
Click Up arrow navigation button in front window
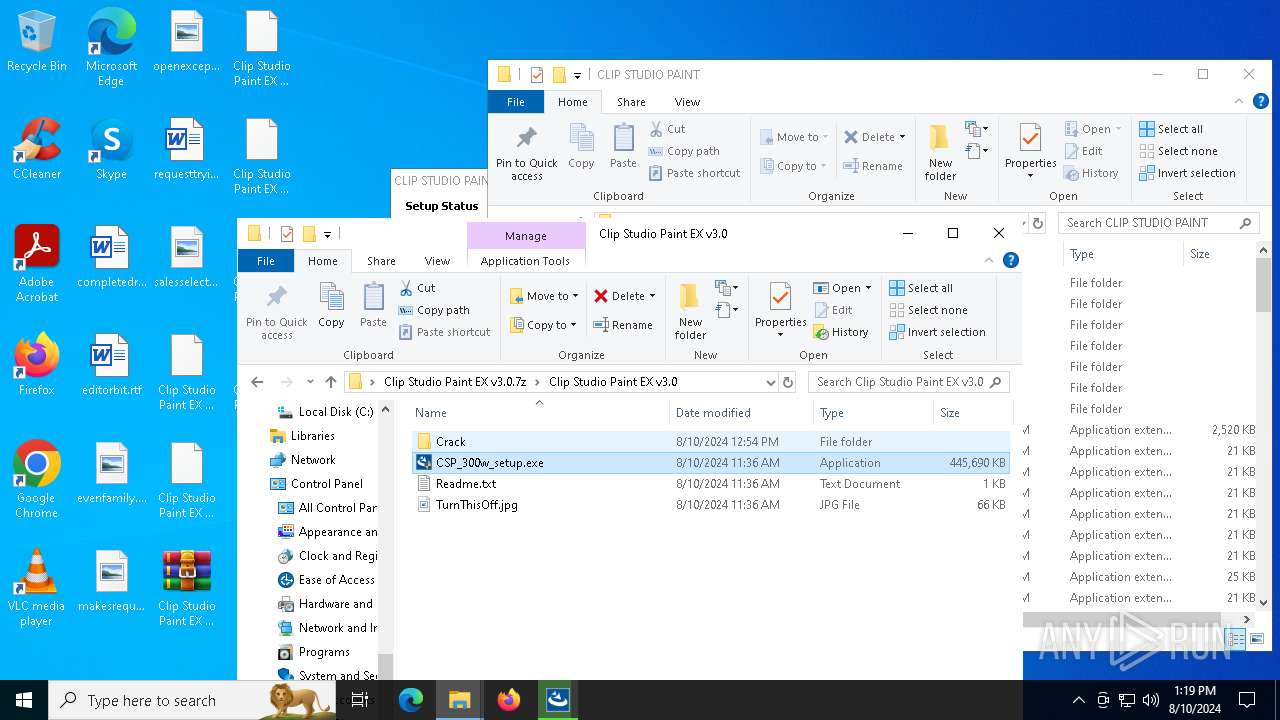click(x=331, y=382)
